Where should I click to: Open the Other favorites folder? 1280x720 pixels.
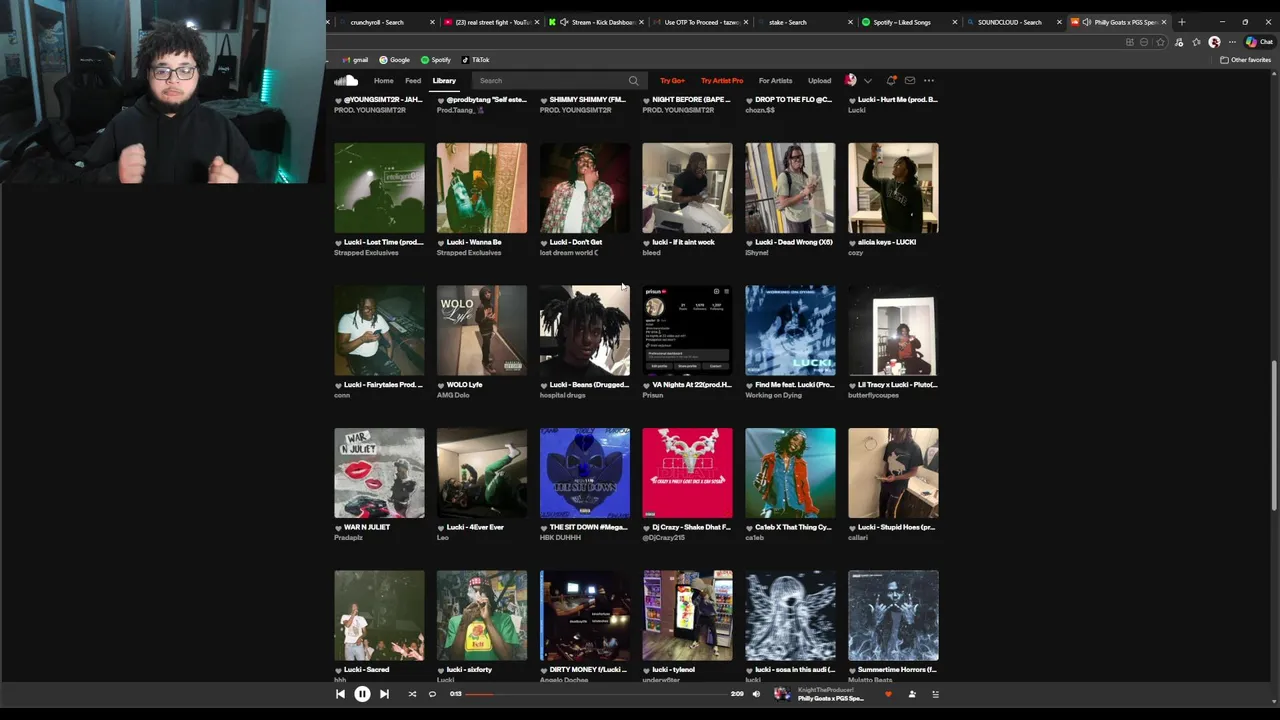point(1246,60)
